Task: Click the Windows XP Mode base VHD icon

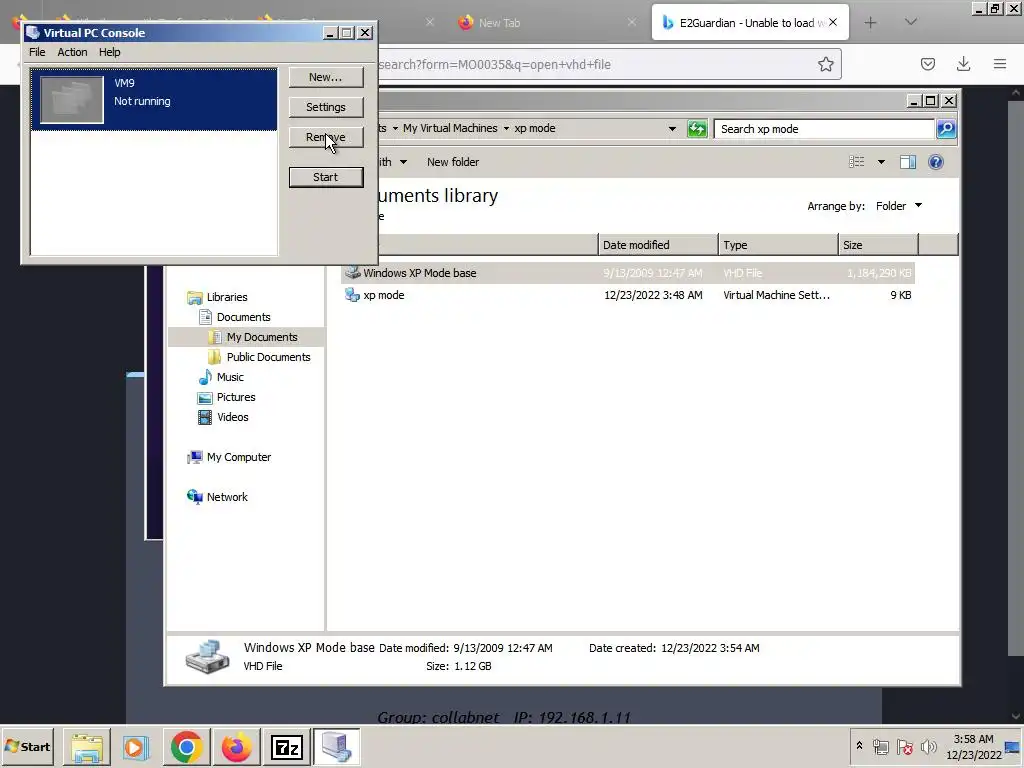Action: [x=353, y=272]
